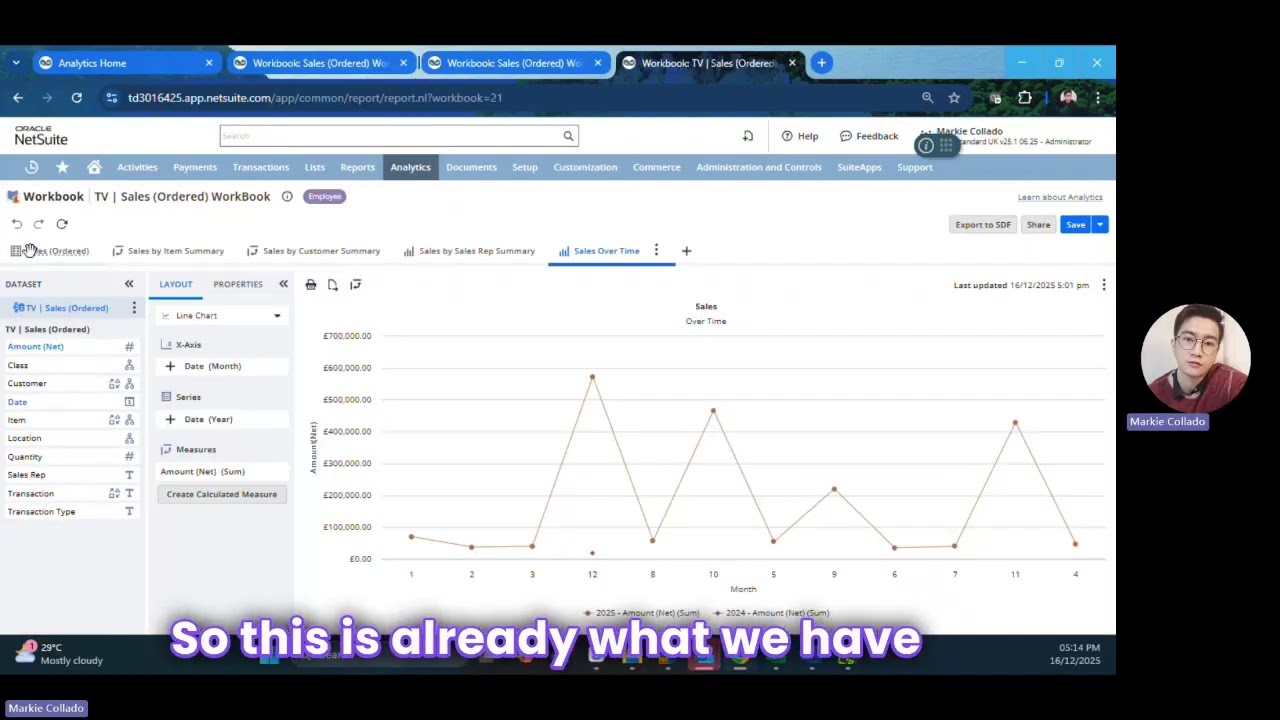Reload the page in the browser
1280x720 pixels.
(x=76, y=98)
